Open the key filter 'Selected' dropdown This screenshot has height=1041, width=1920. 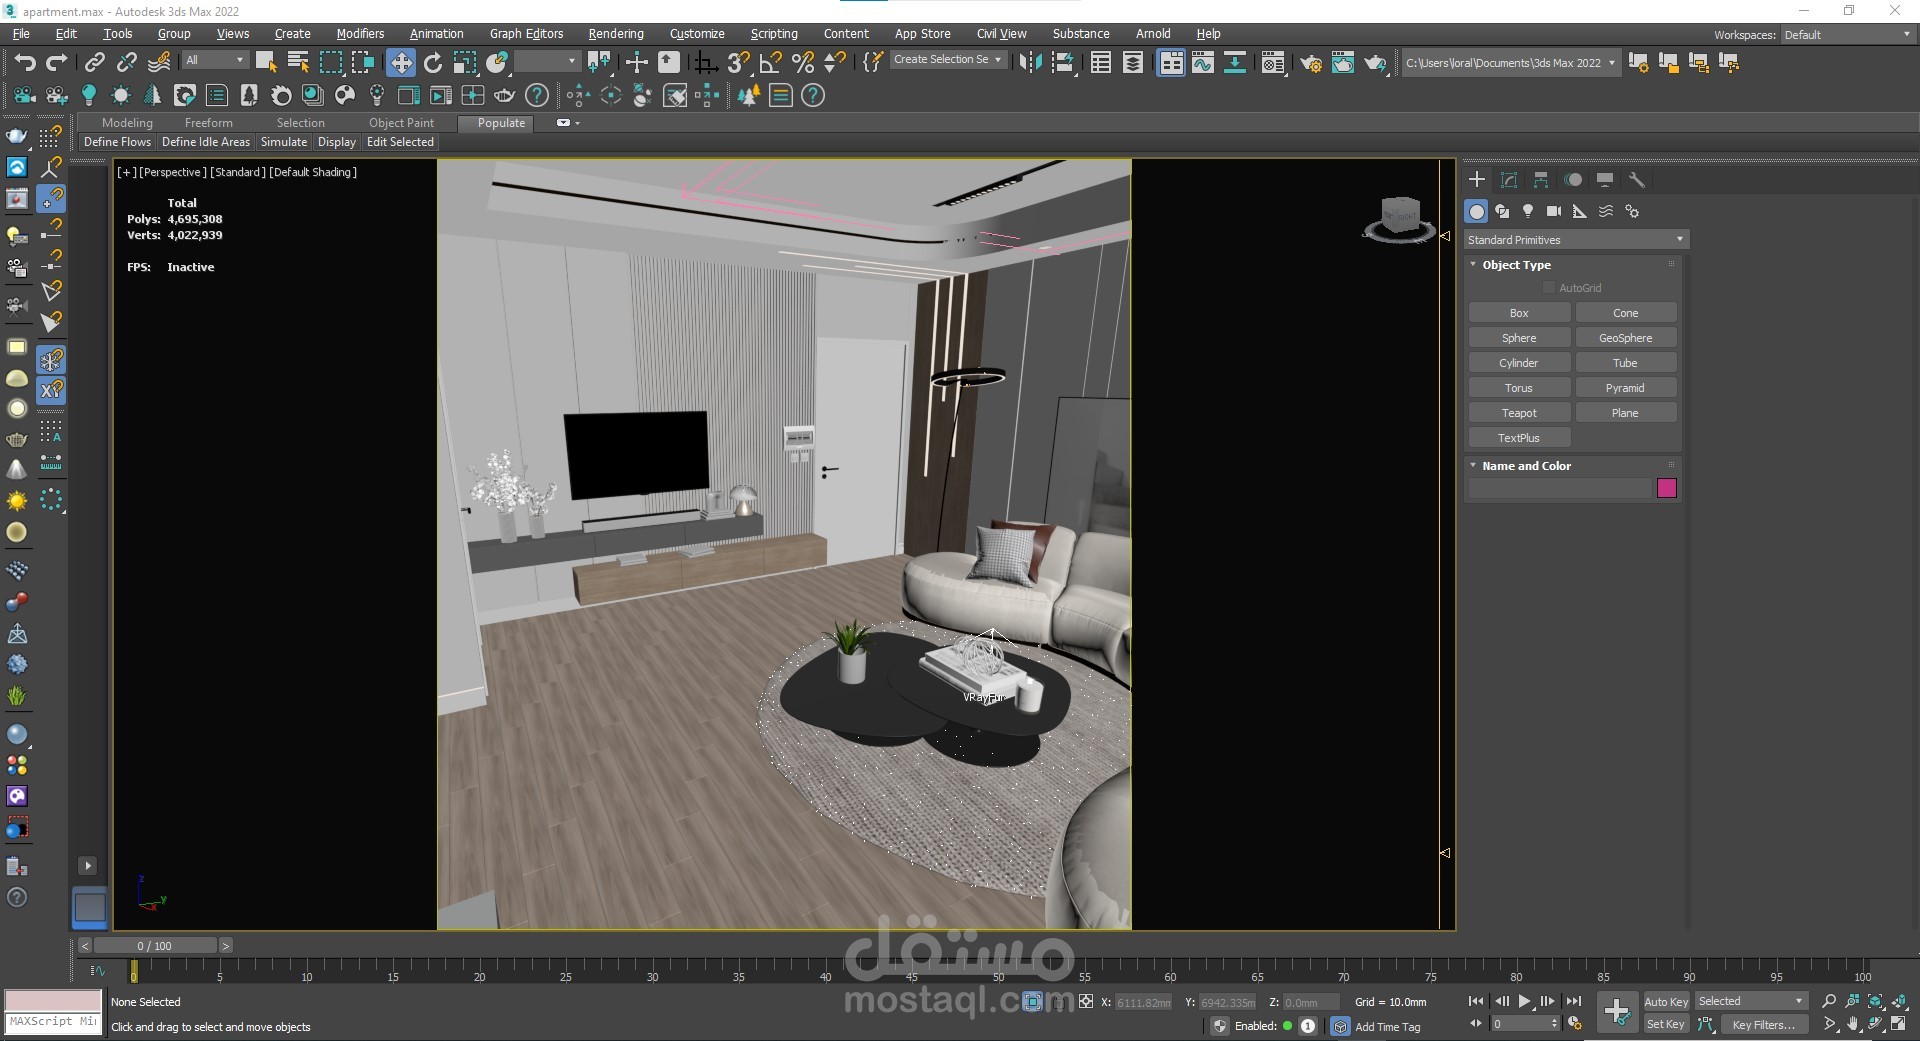tap(1751, 1001)
